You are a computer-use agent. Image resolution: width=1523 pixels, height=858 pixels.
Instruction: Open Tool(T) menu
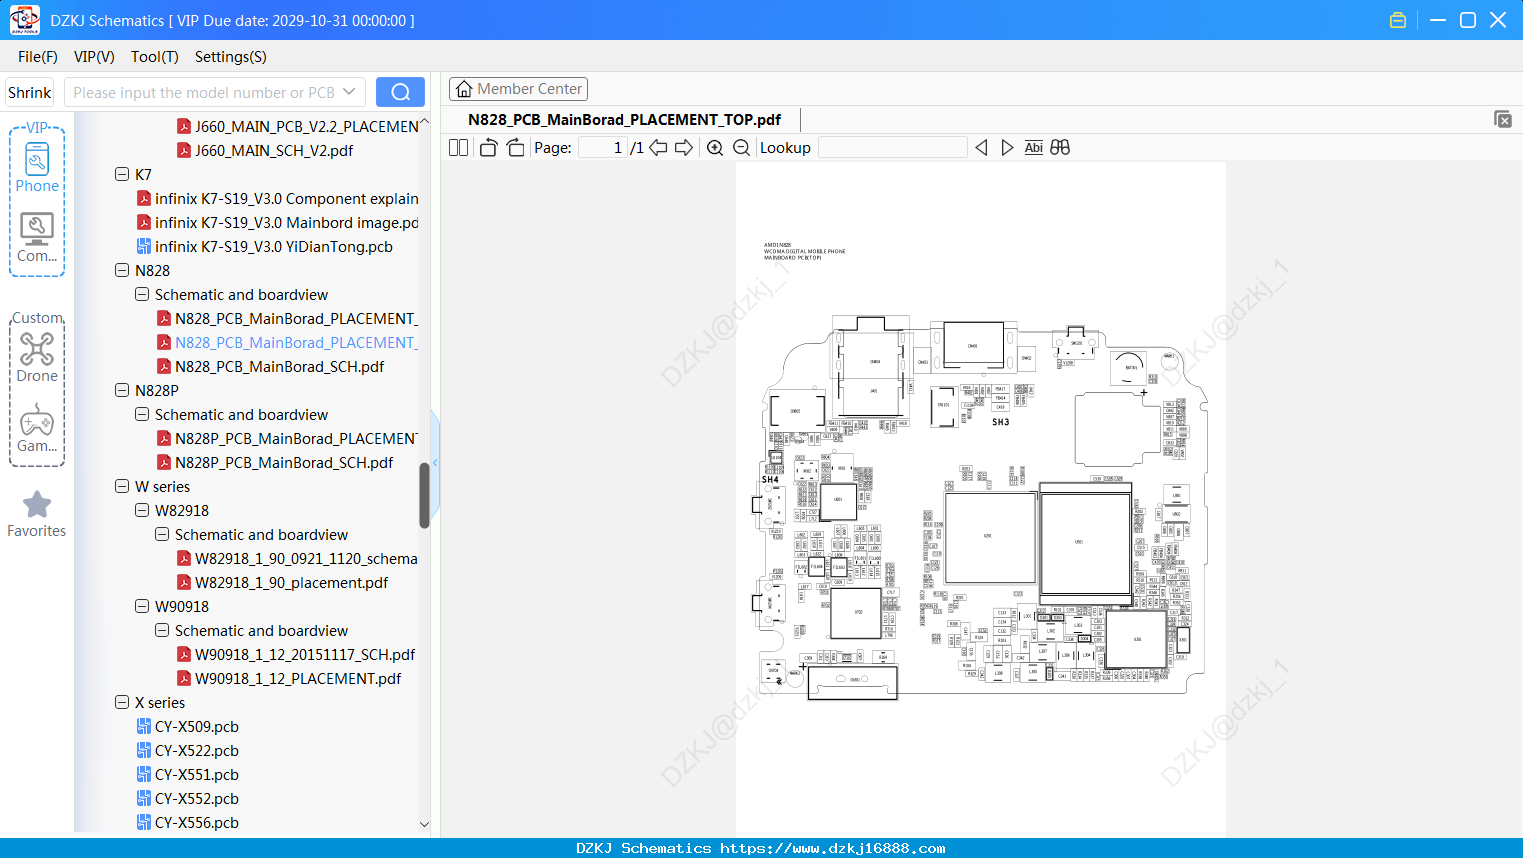click(155, 57)
